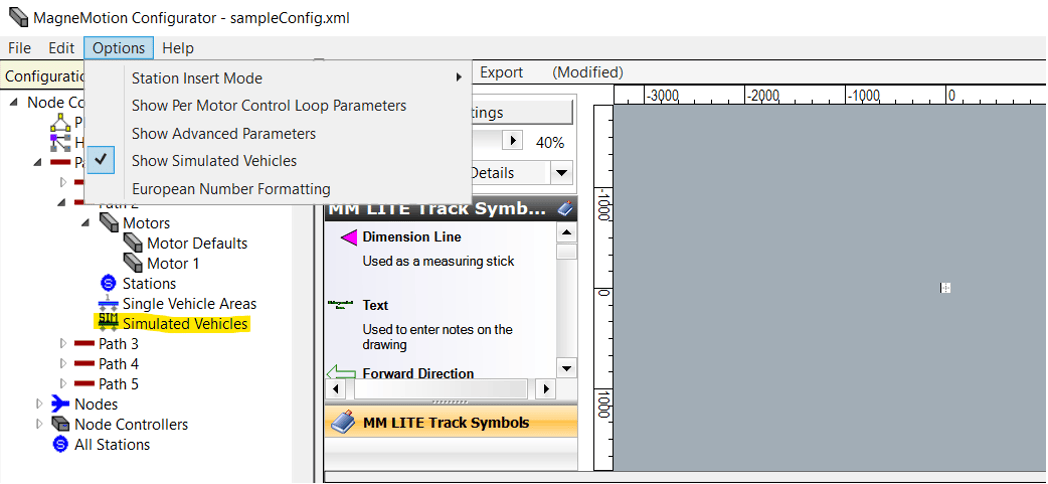
Task: Click the zoom increase arrow beside 40%
Action: click(x=513, y=141)
